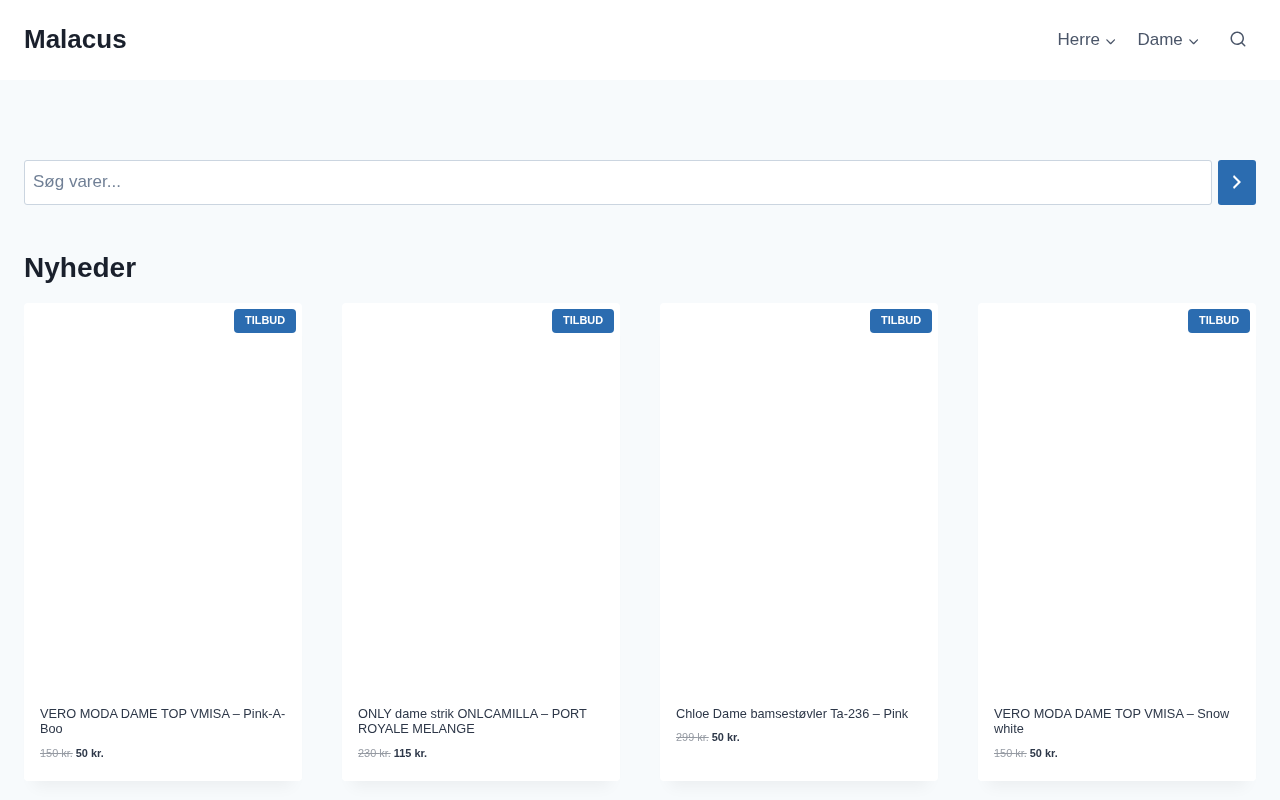Open the Herre menu item
Screen dimensions: 1280x800
[x=1078, y=40]
